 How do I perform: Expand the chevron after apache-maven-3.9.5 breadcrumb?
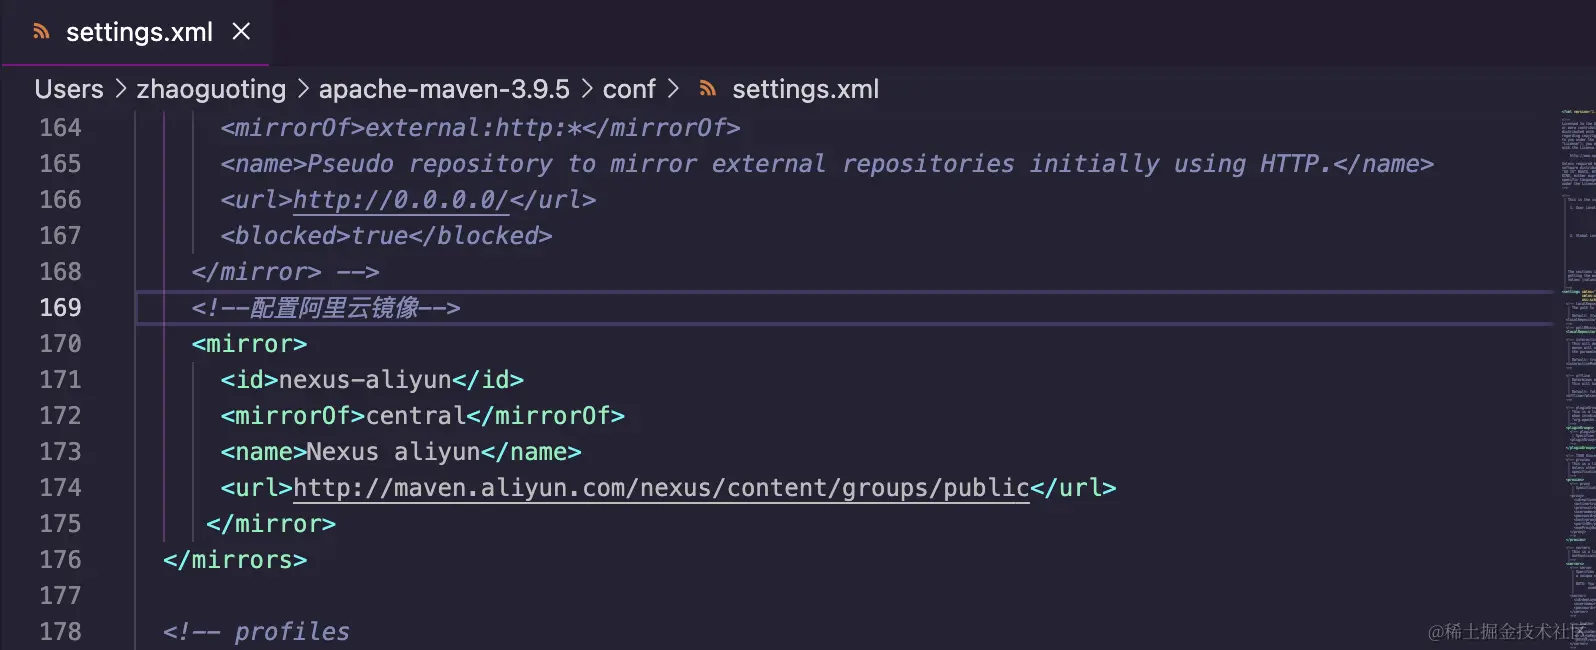tap(586, 89)
